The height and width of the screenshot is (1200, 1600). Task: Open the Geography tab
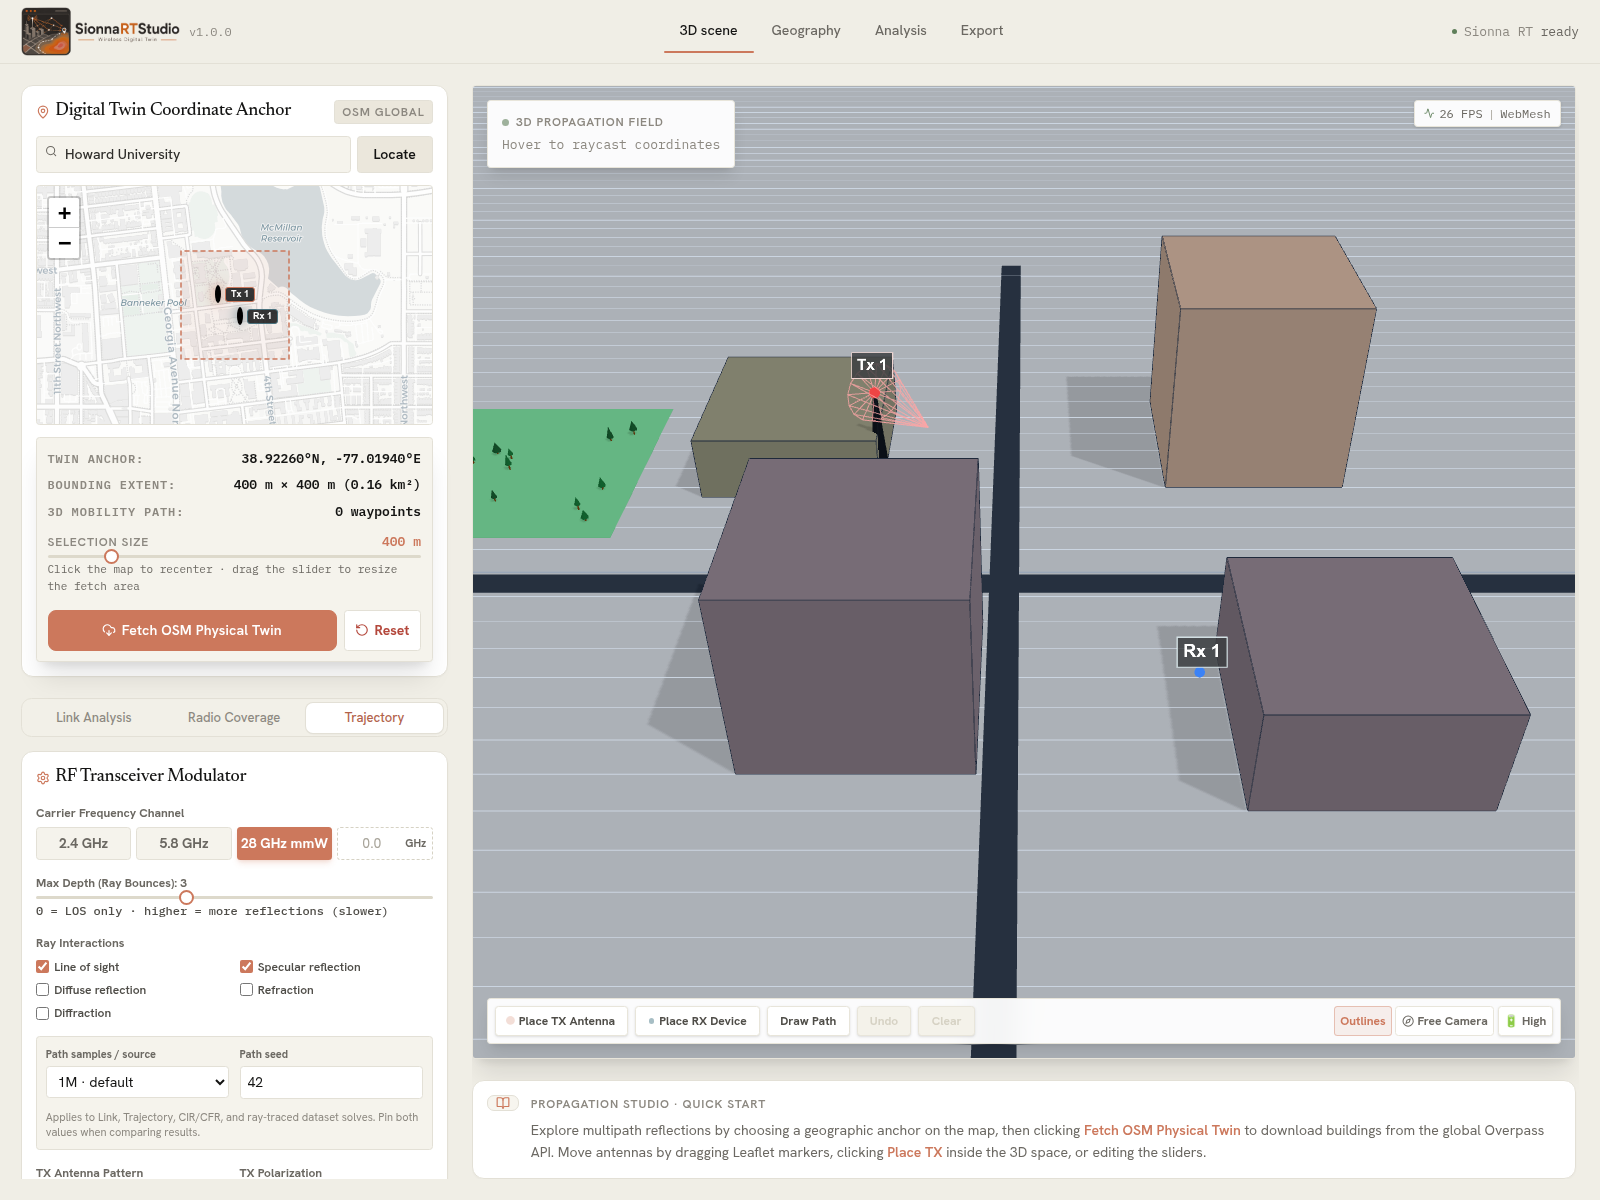[x=806, y=31]
